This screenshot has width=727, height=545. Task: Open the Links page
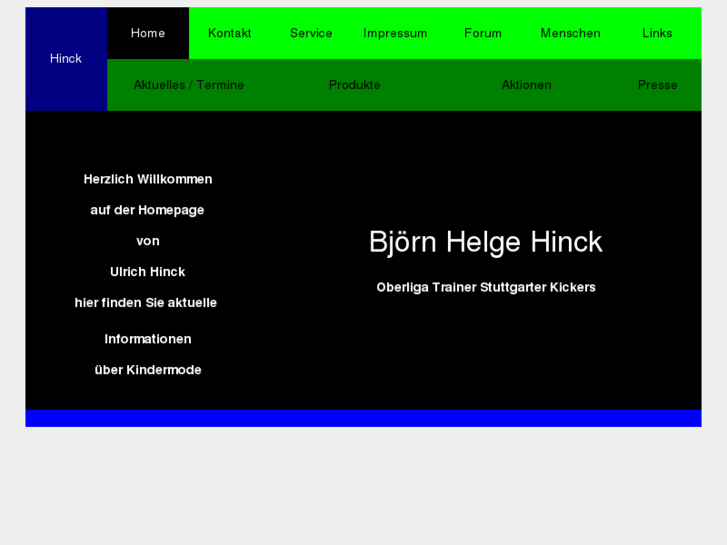coord(657,33)
